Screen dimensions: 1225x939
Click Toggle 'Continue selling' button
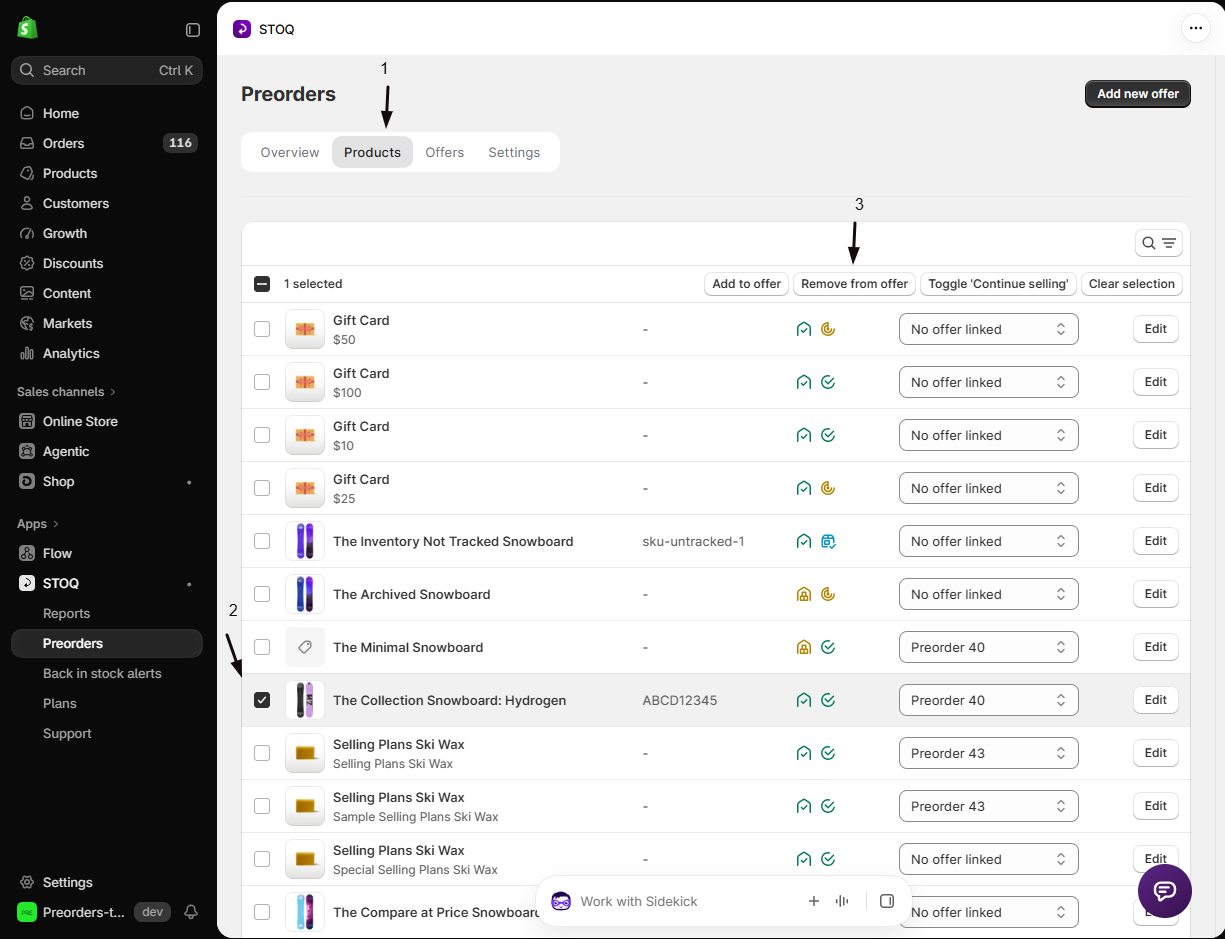coord(998,284)
